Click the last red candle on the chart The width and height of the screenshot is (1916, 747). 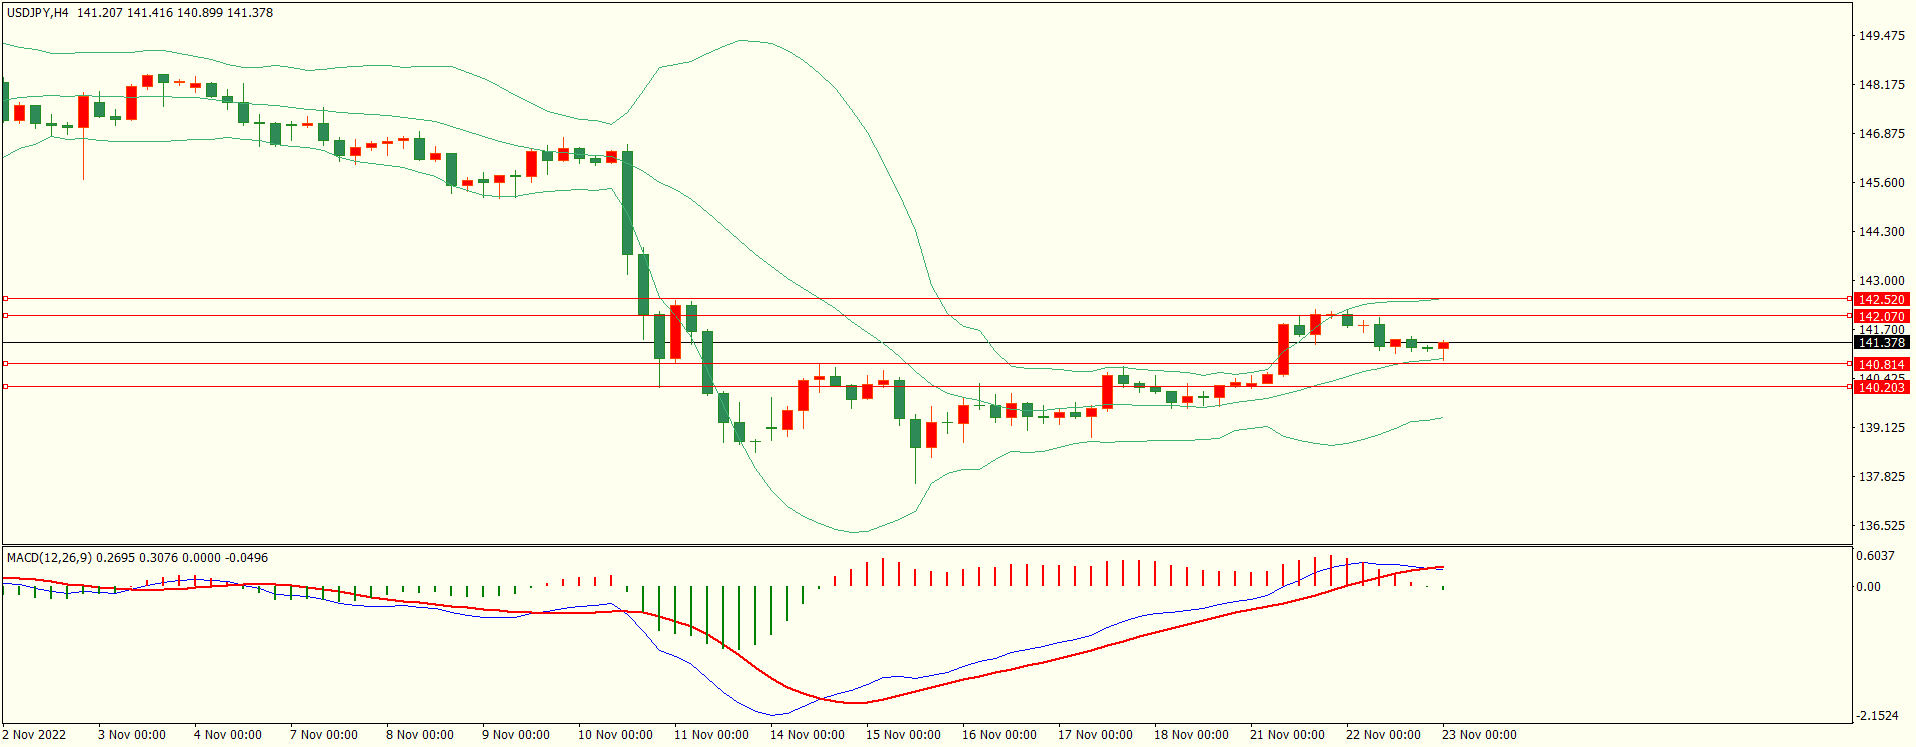pyautogui.click(x=1443, y=346)
